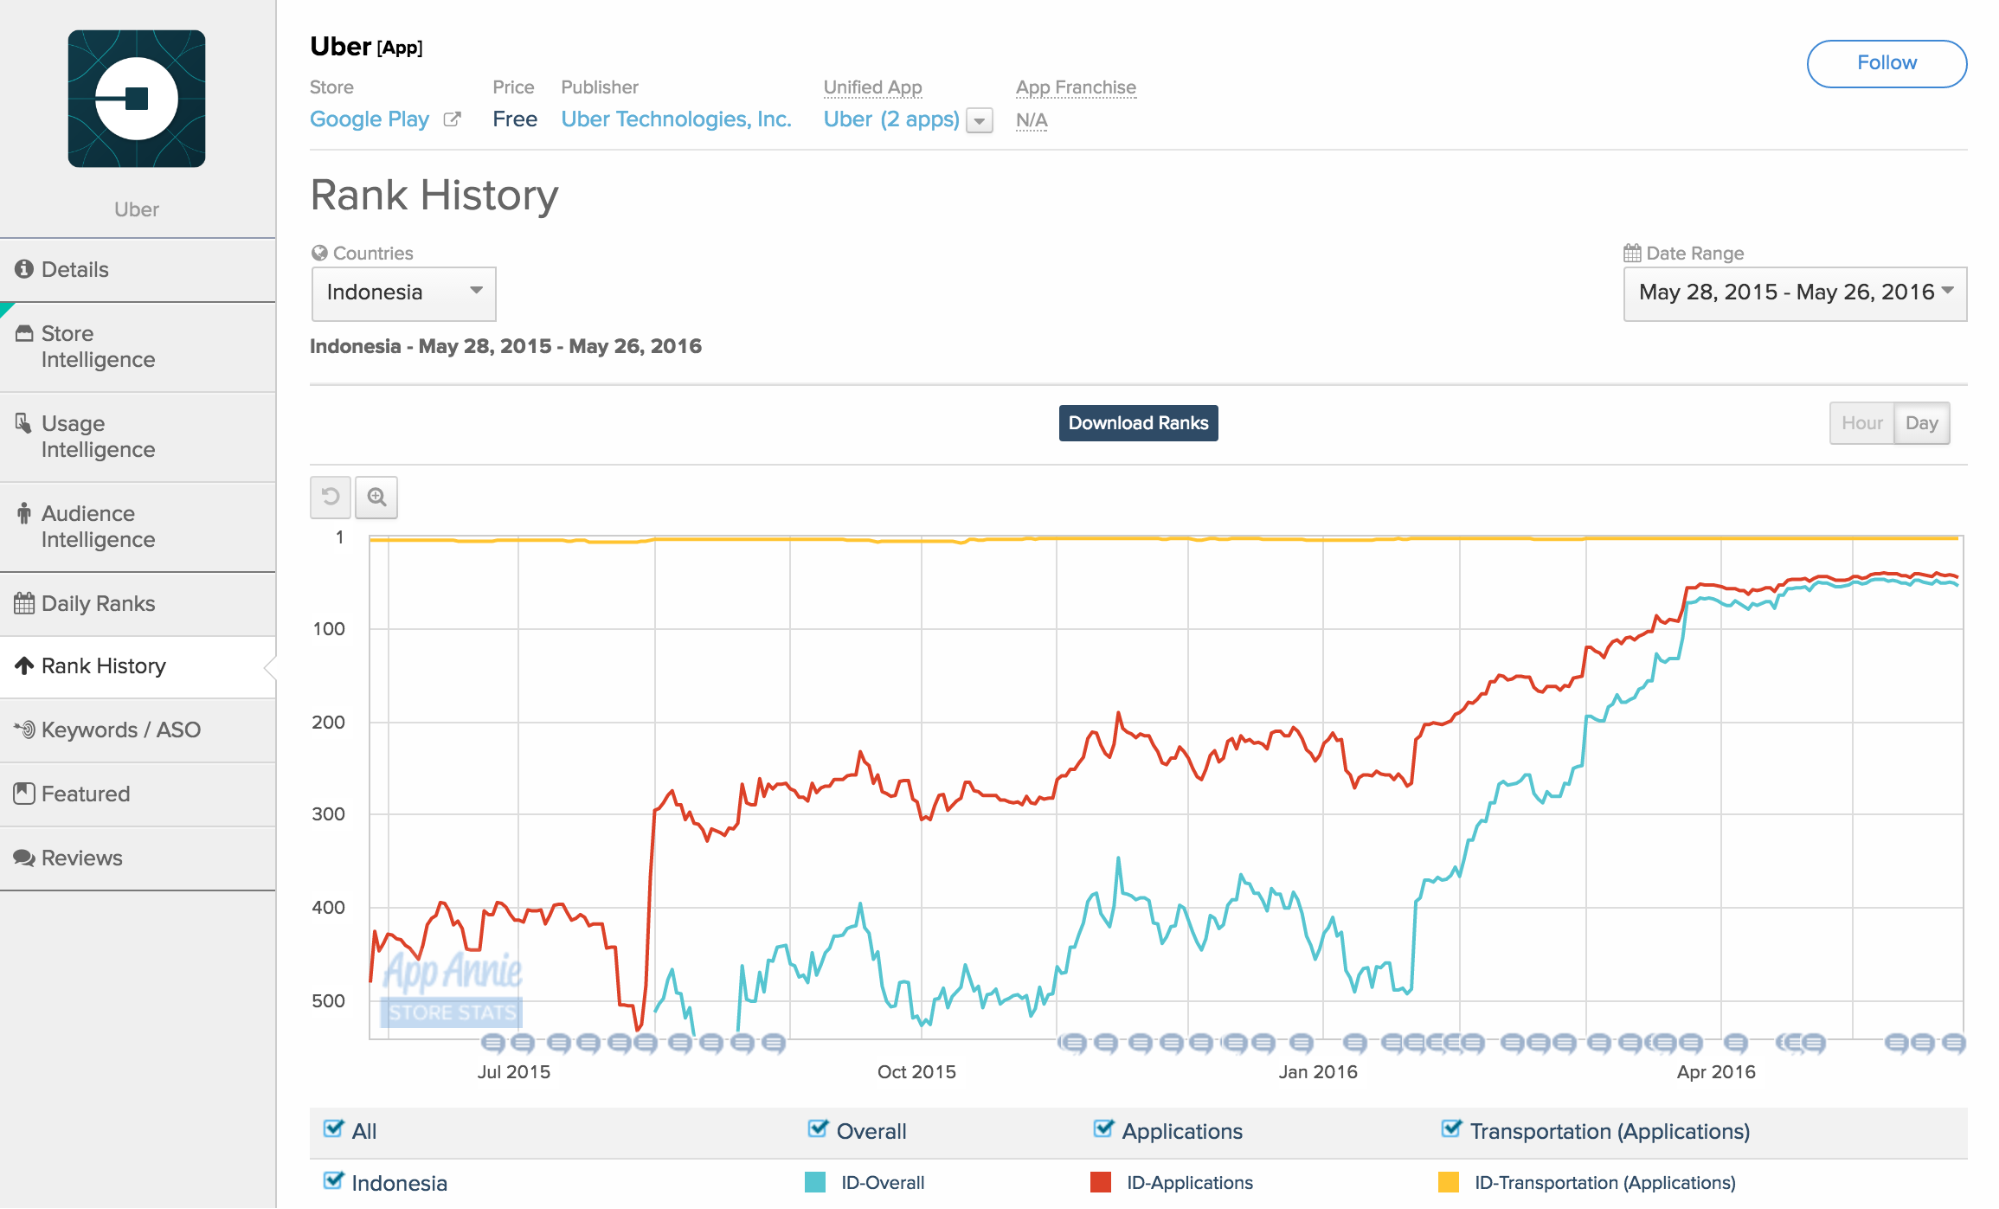Click the event marker above Apr 2016 label
Image resolution: width=1999 pixels, height=1209 pixels.
pos(1736,1044)
